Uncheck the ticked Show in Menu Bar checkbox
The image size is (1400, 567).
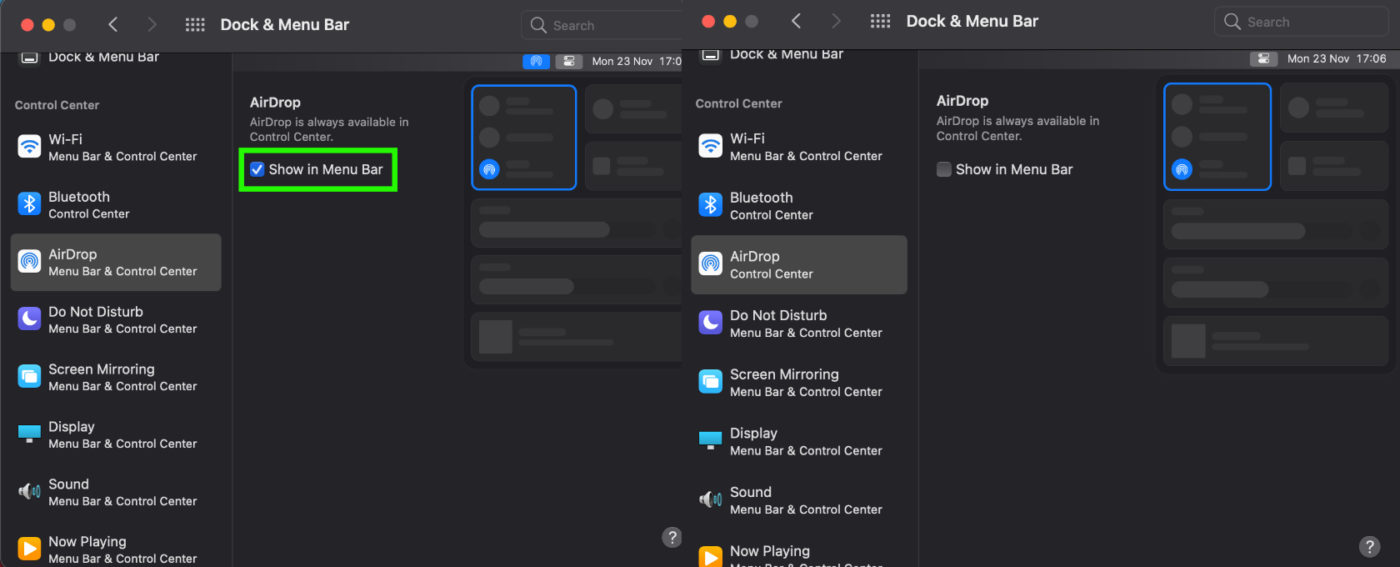(257, 169)
